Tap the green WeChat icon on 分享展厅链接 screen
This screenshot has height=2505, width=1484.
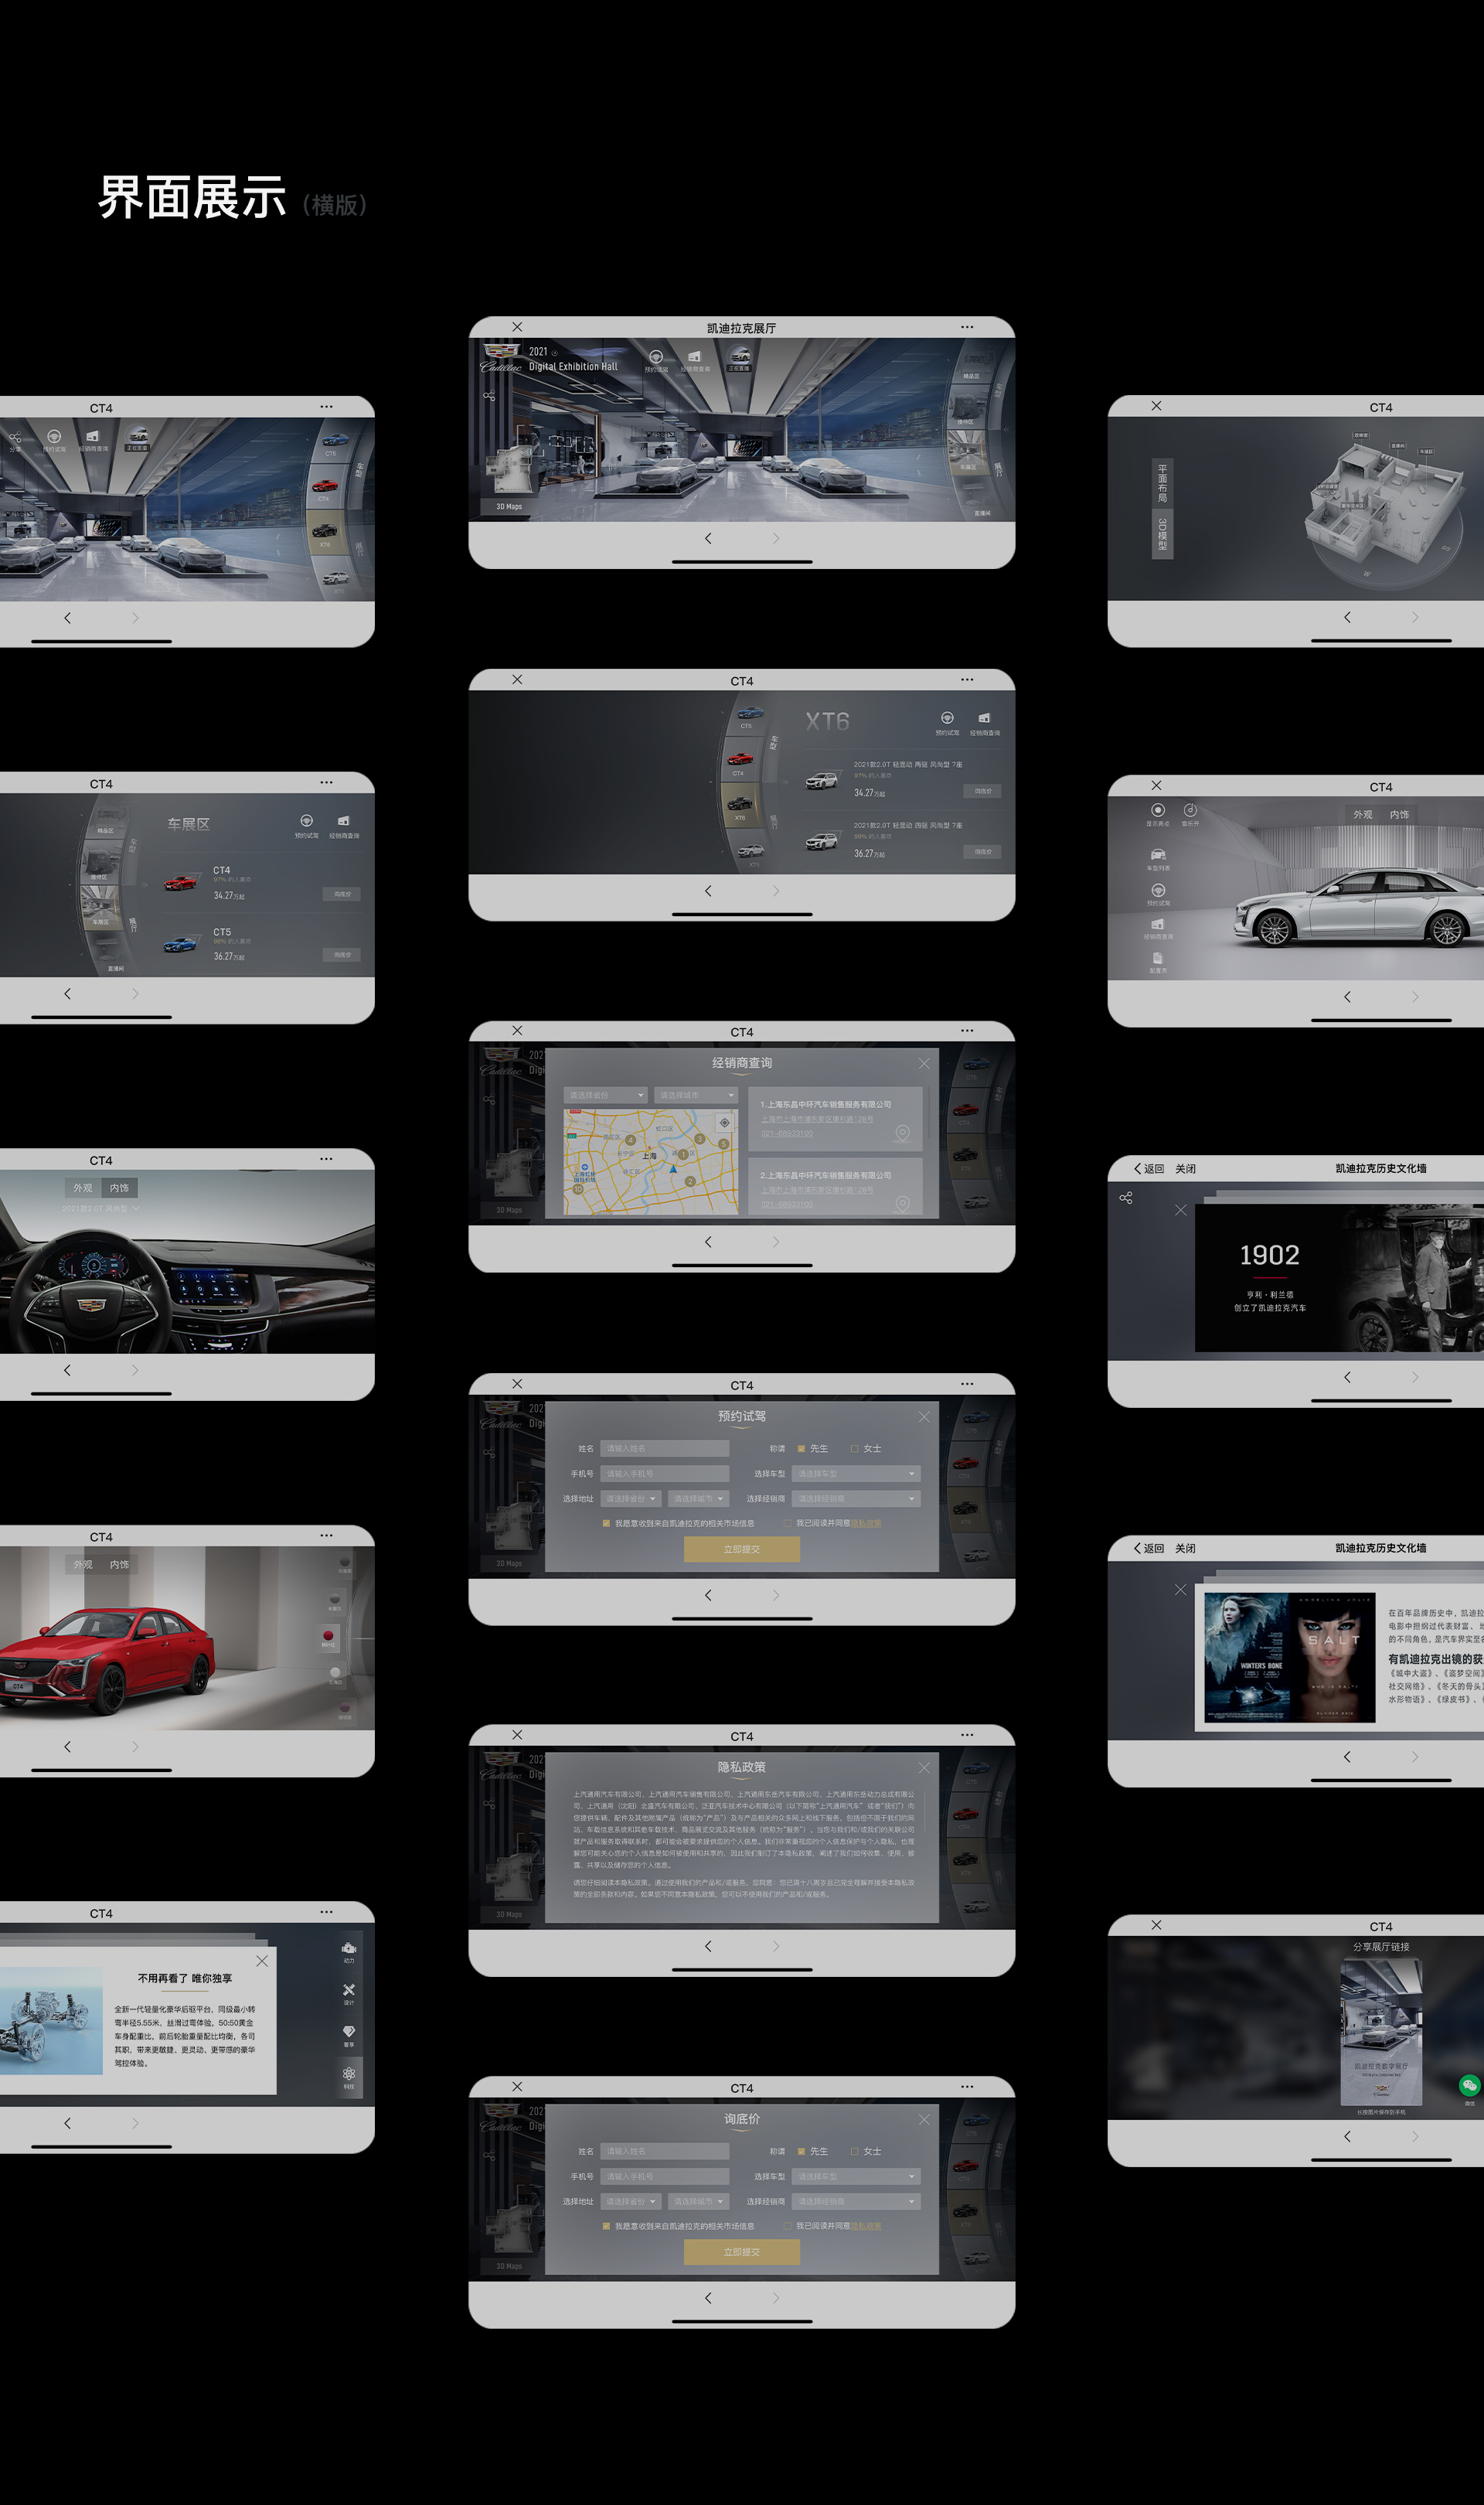click(1469, 2085)
